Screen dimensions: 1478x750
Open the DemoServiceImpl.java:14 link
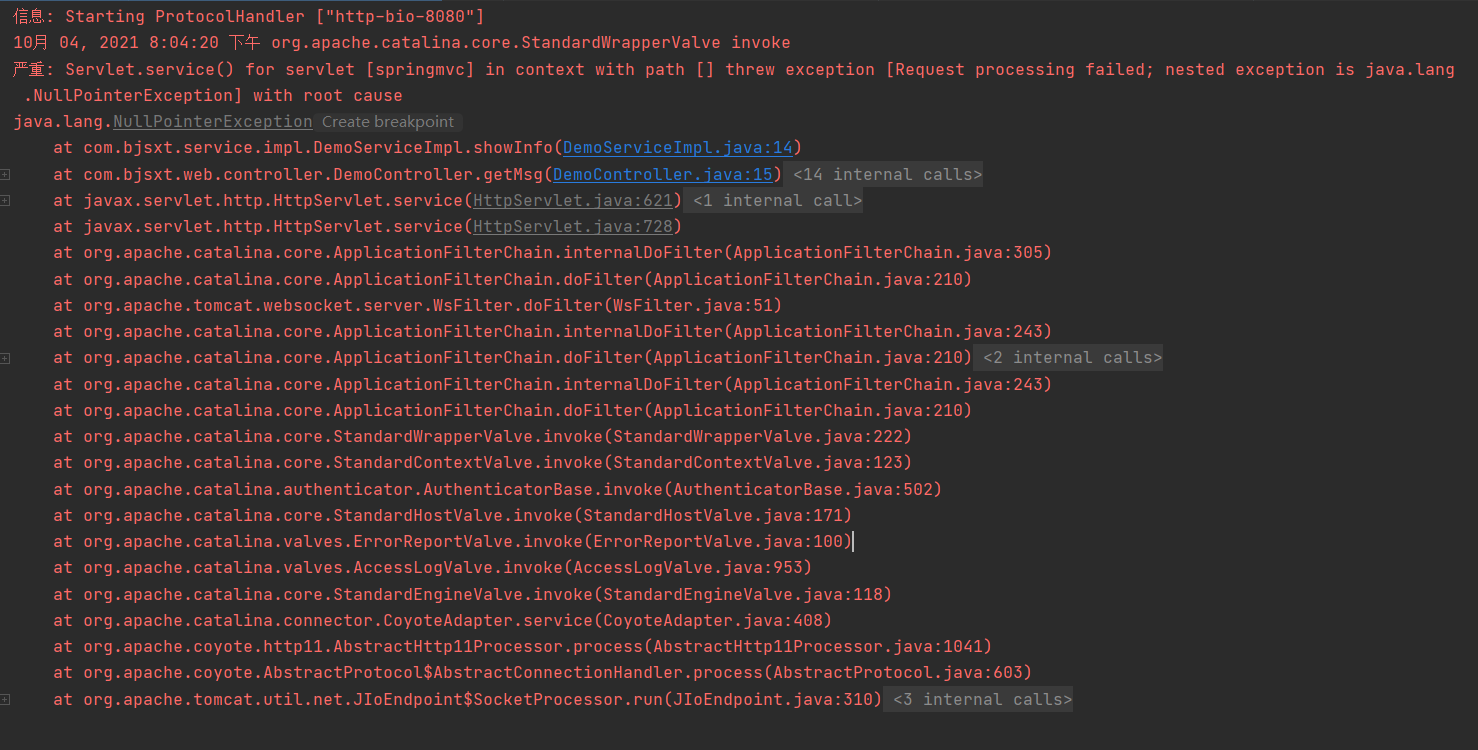click(678, 148)
